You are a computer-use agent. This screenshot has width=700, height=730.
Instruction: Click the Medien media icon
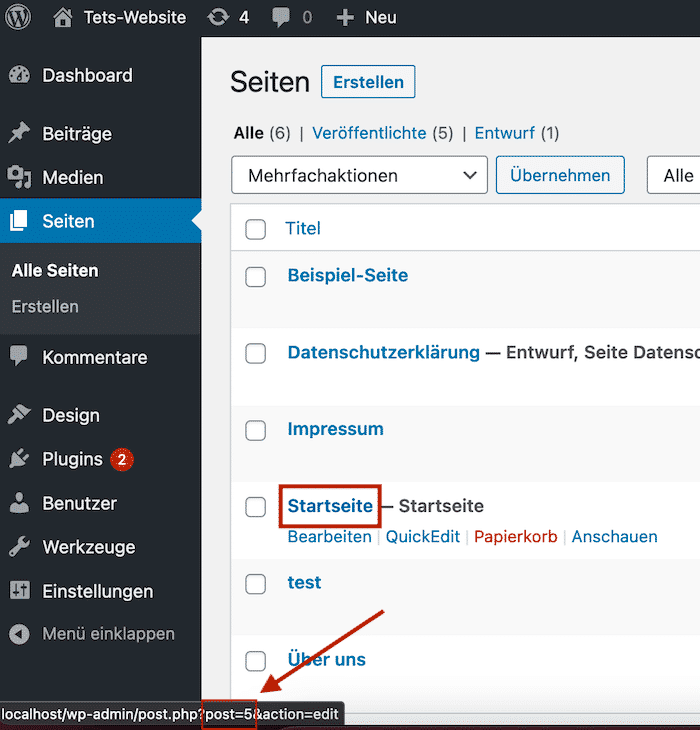click(x=19, y=177)
